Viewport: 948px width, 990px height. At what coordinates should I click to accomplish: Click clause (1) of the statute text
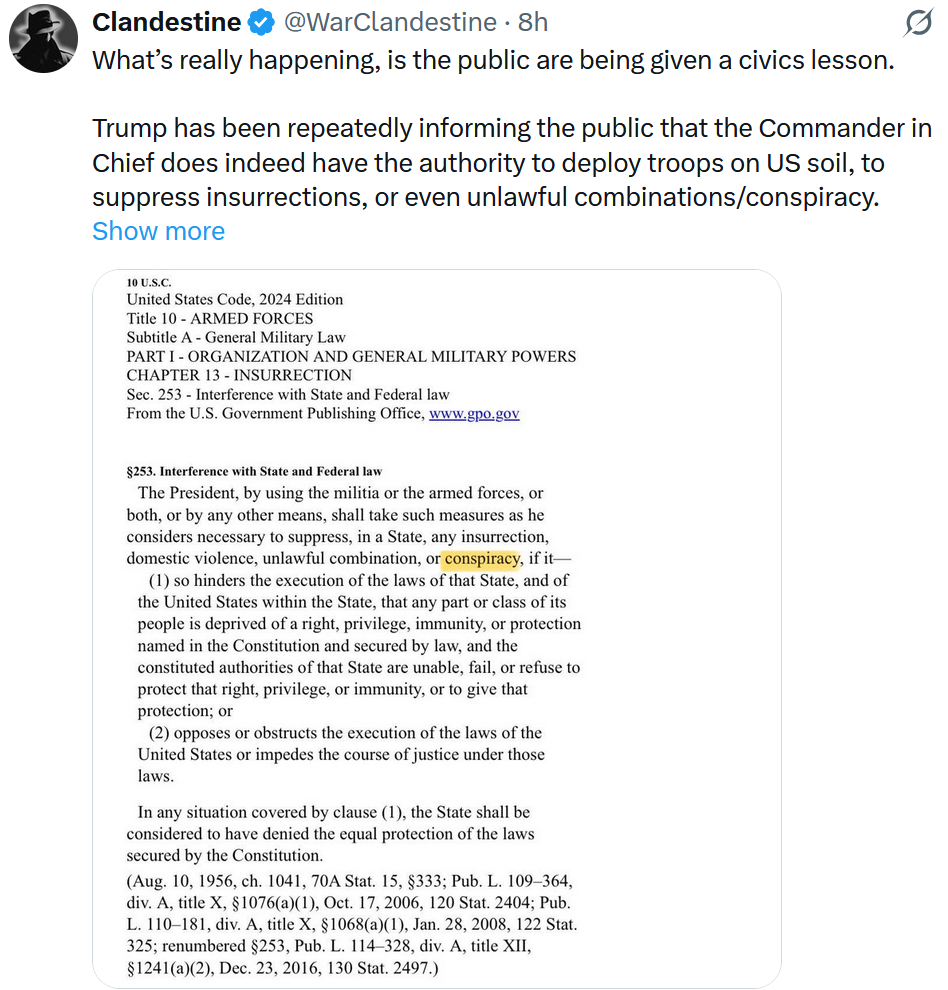tap(358, 645)
